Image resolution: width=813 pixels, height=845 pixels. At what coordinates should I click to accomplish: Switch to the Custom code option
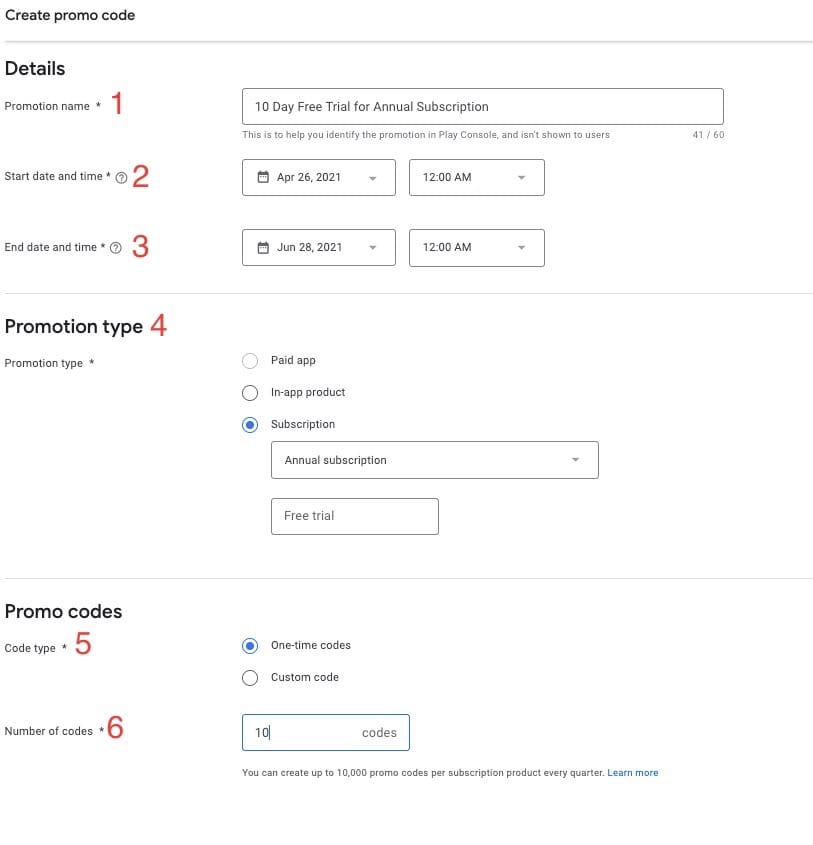[250, 677]
